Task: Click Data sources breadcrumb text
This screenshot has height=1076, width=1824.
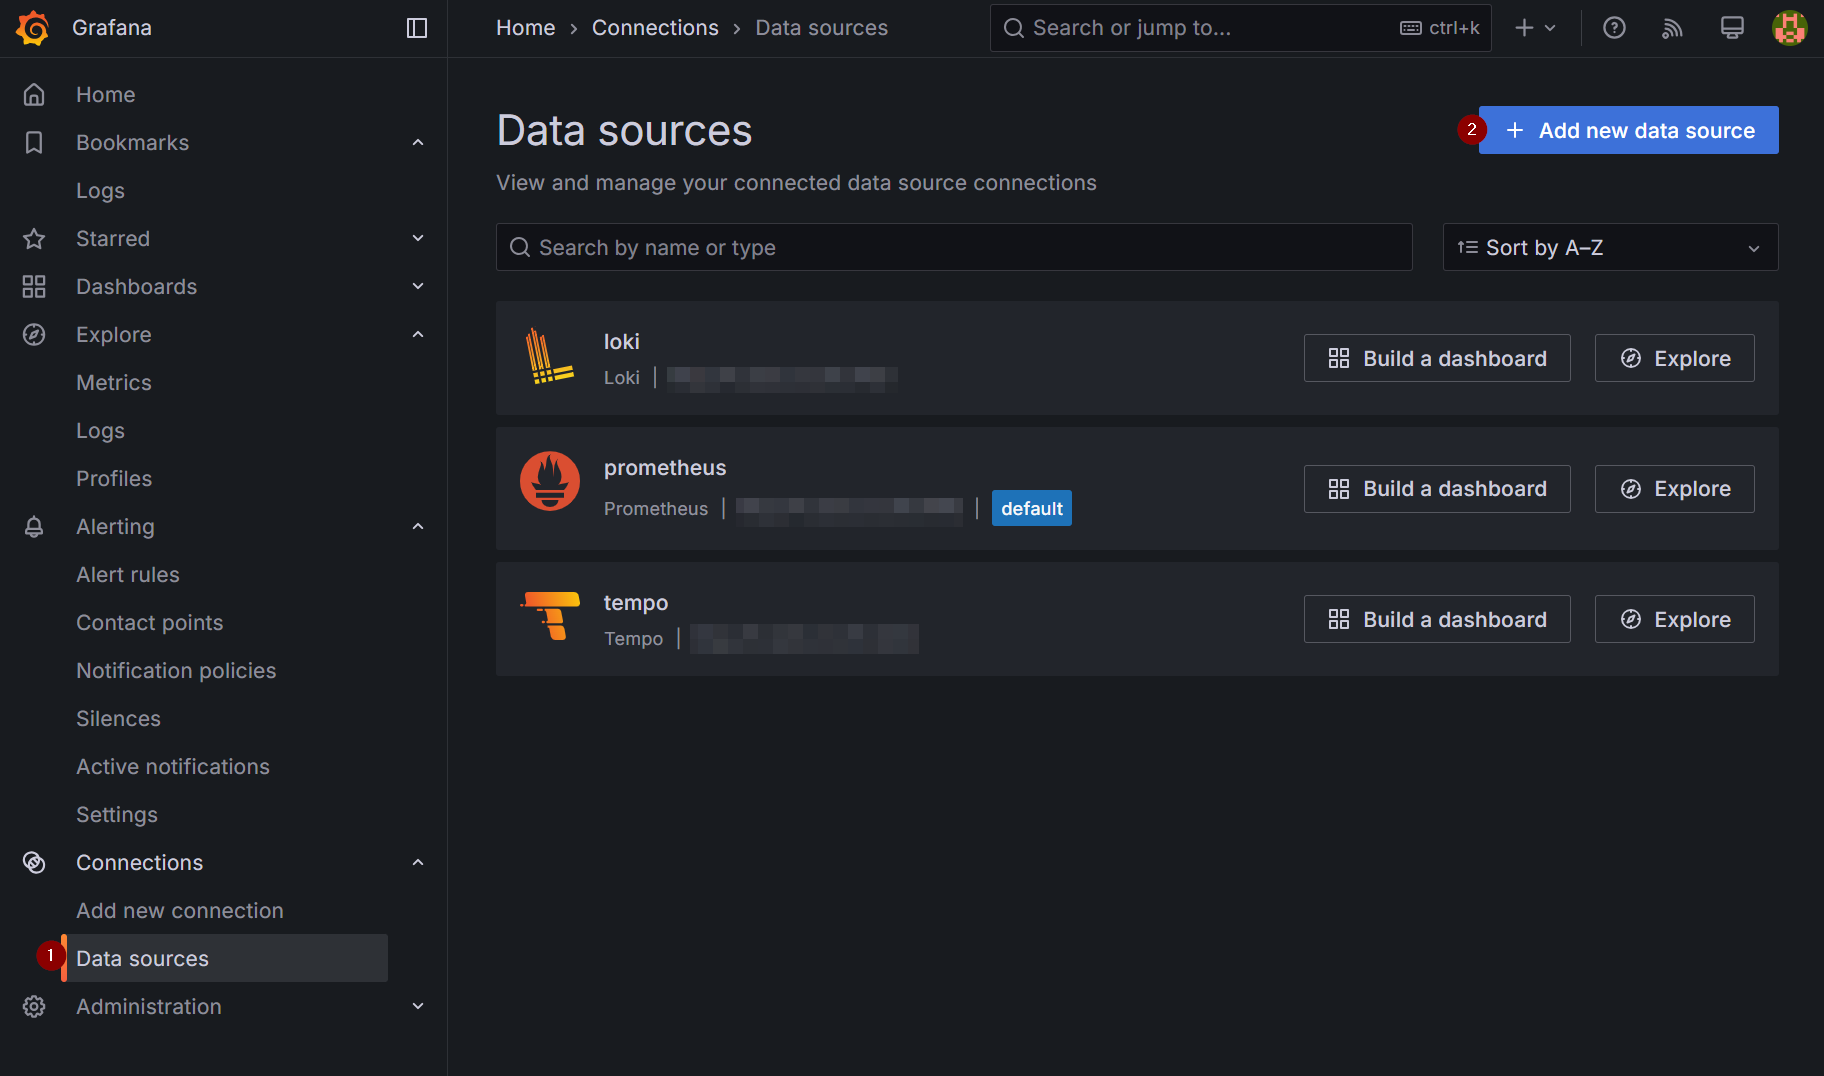Action: 821,28
